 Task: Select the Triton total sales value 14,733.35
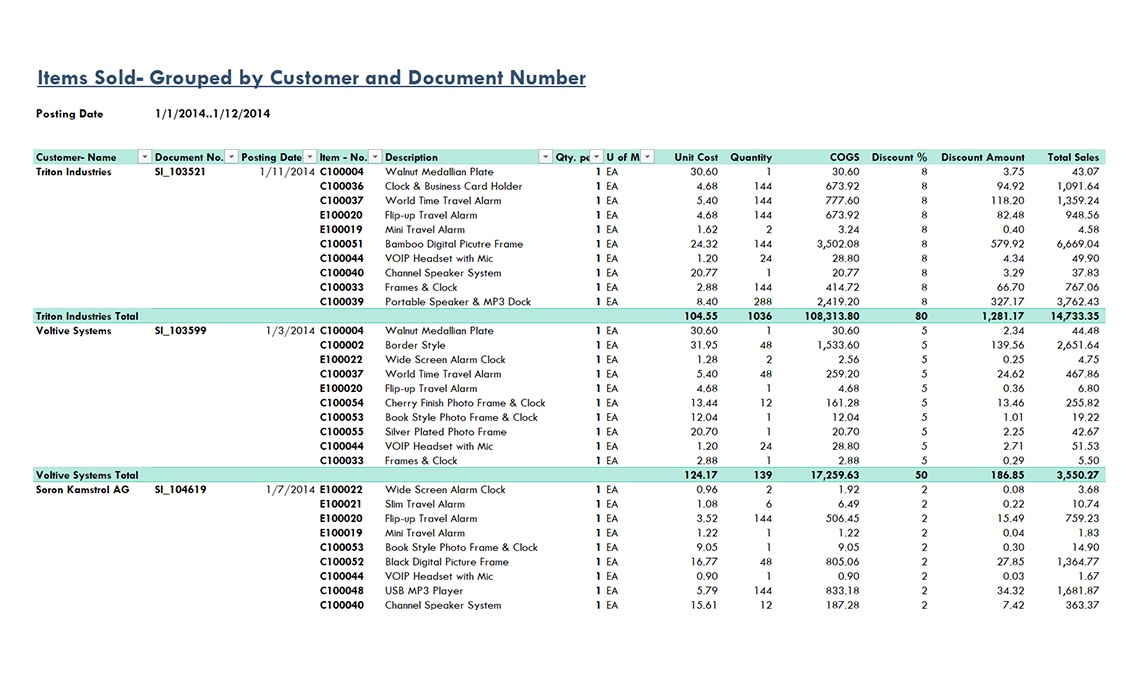(x=1075, y=316)
